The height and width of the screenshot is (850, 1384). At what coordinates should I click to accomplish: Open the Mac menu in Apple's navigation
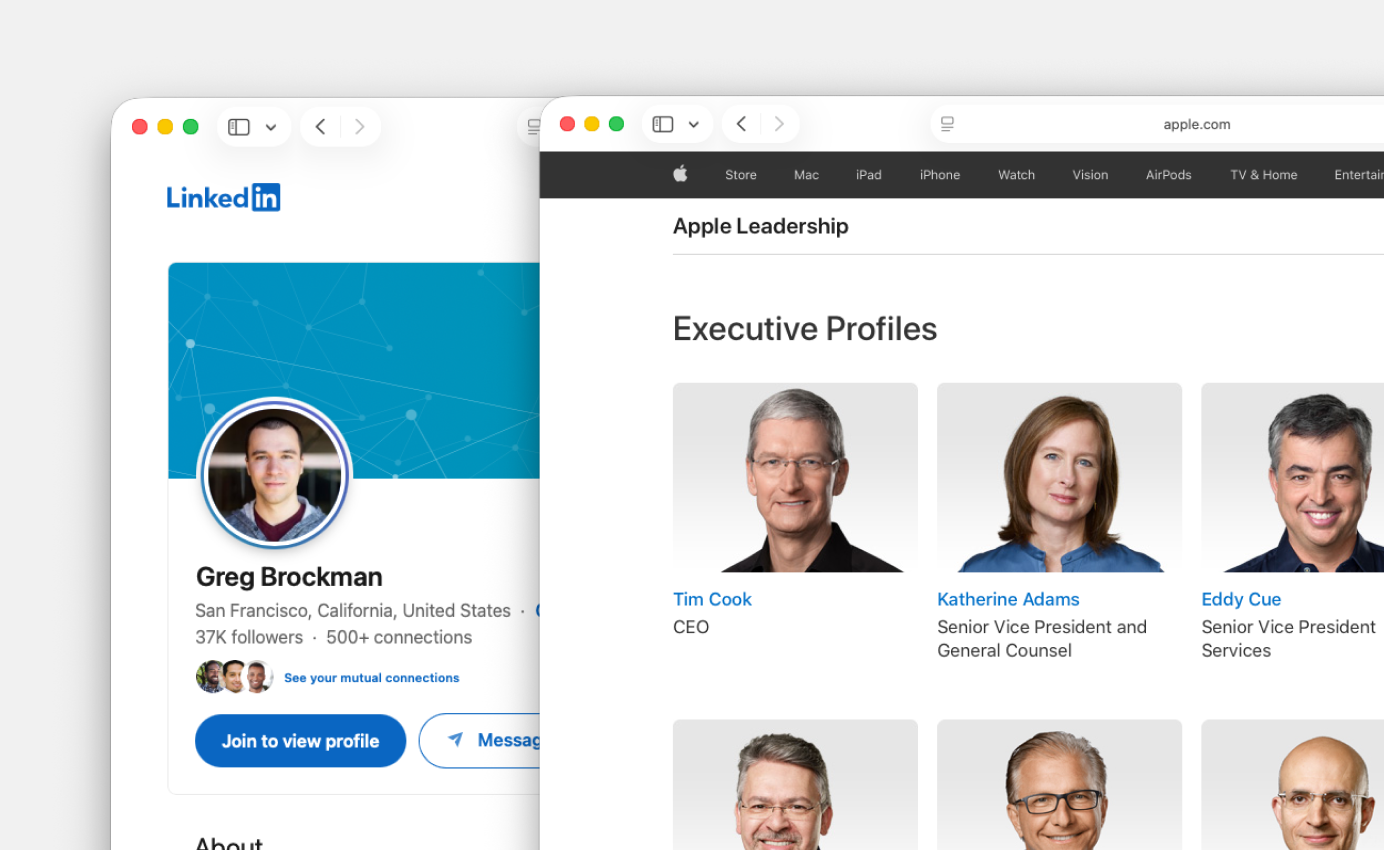[x=806, y=175]
